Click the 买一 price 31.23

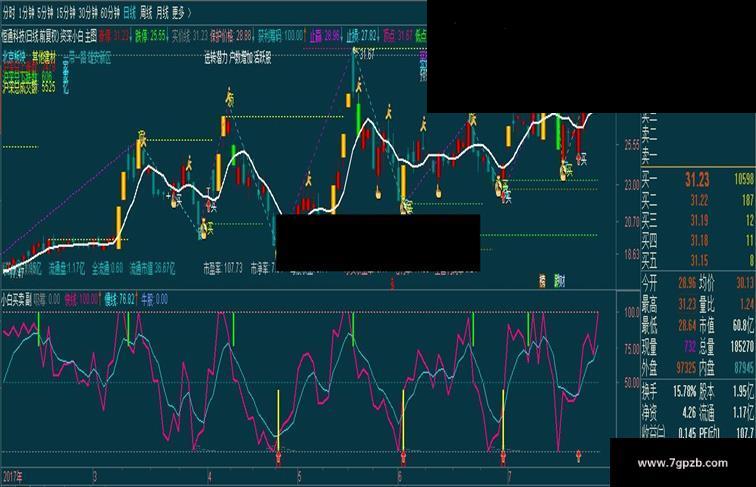[x=697, y=180]
